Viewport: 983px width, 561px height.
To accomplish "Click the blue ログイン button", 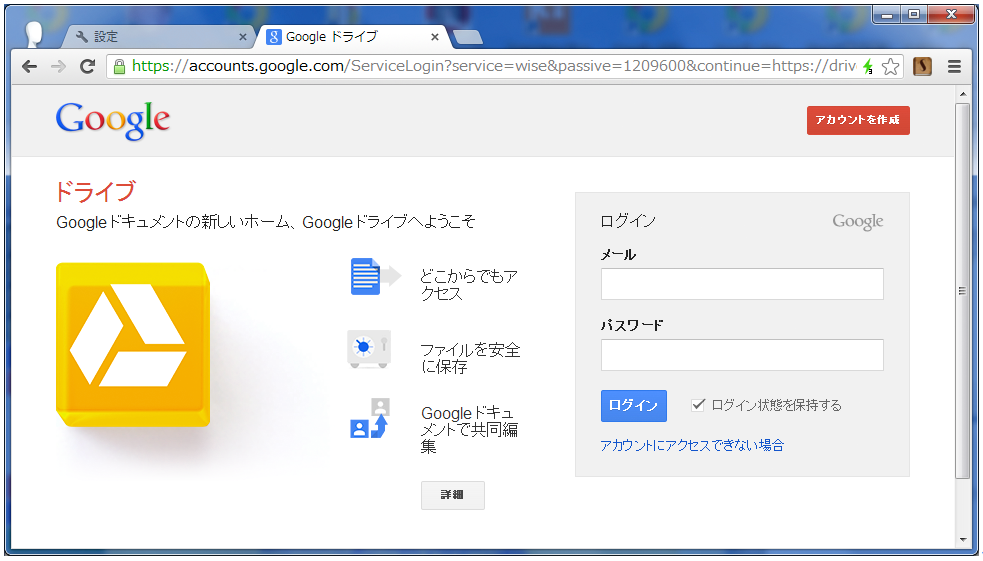I will tap(633, 406).
